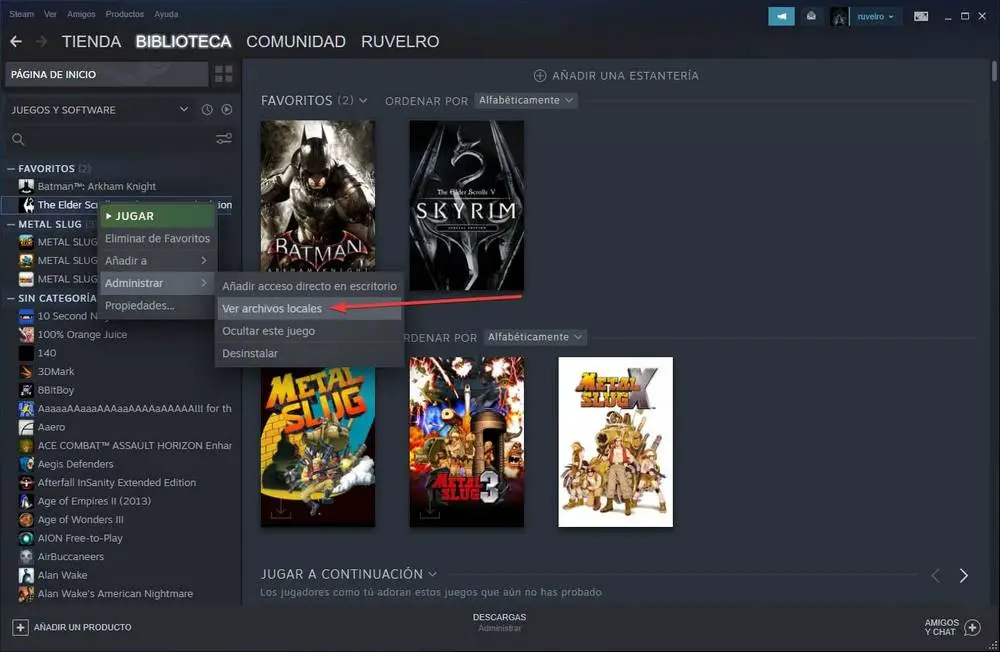1000x652 pixels.
Task: Open the Administrar submenu
Action: 158,283
